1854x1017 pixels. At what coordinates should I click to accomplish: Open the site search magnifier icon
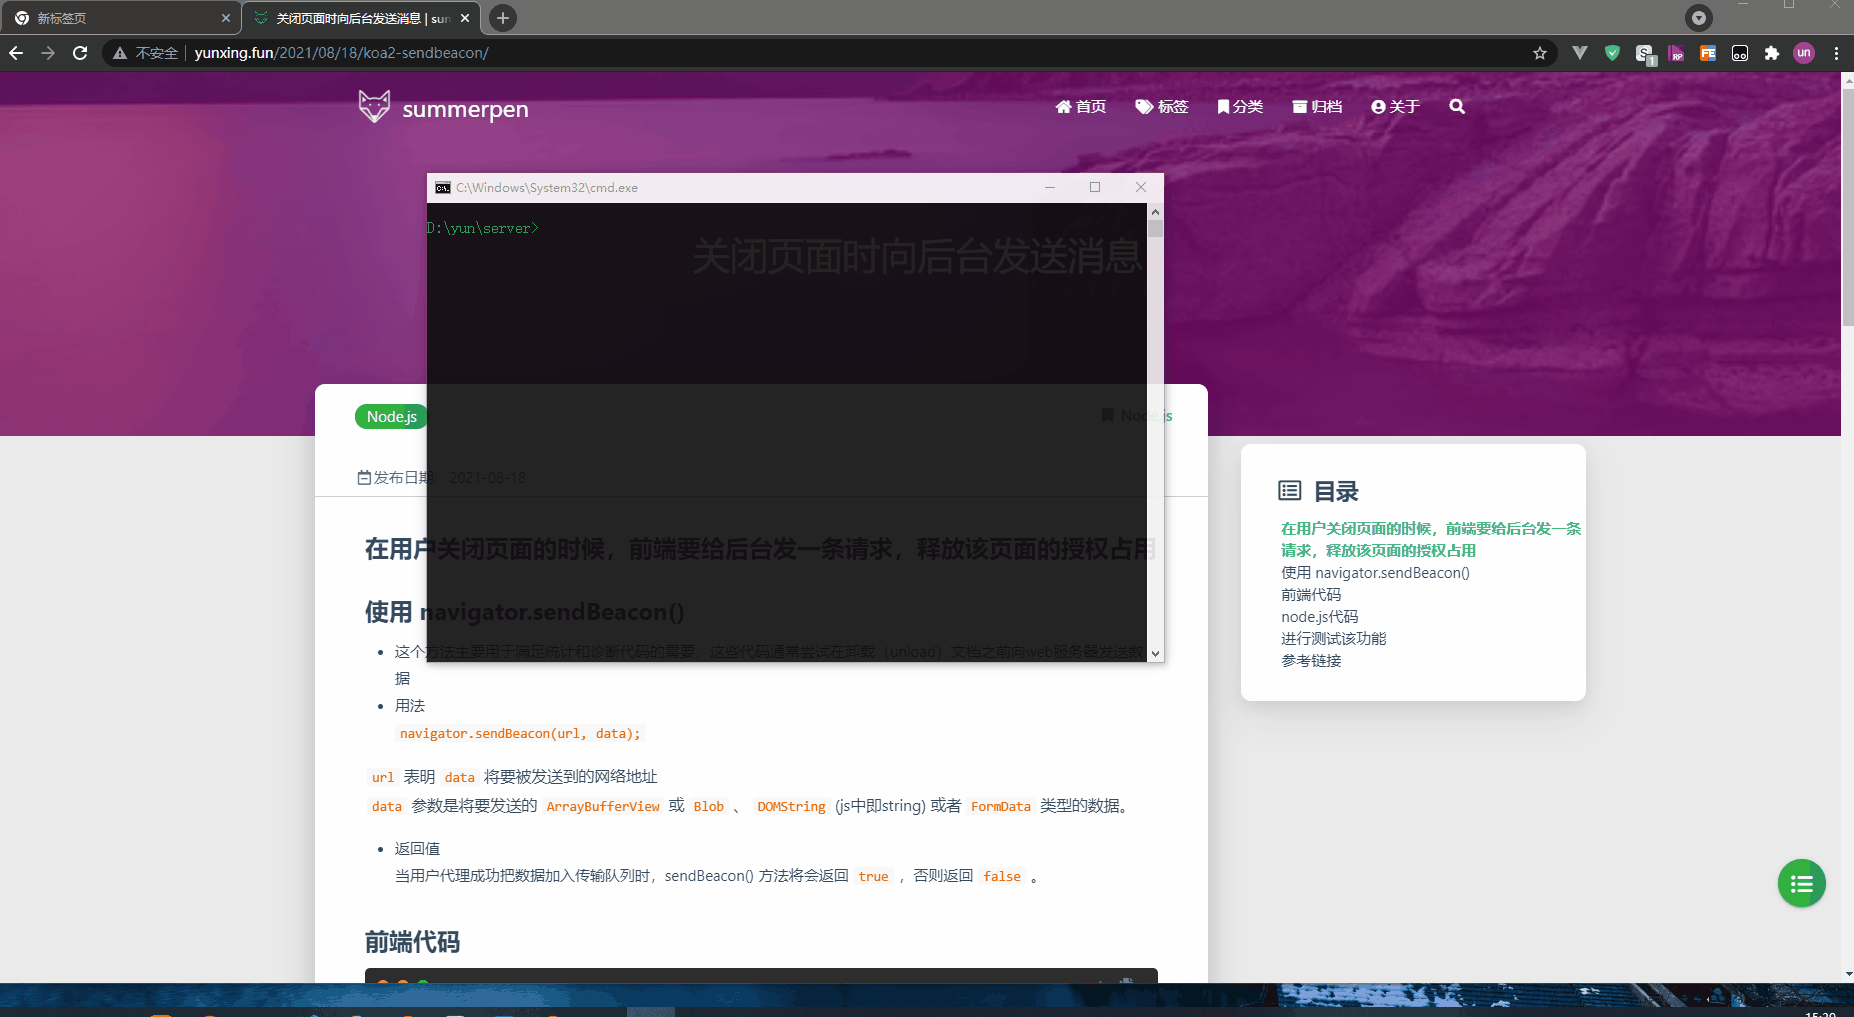point(1457,106)
